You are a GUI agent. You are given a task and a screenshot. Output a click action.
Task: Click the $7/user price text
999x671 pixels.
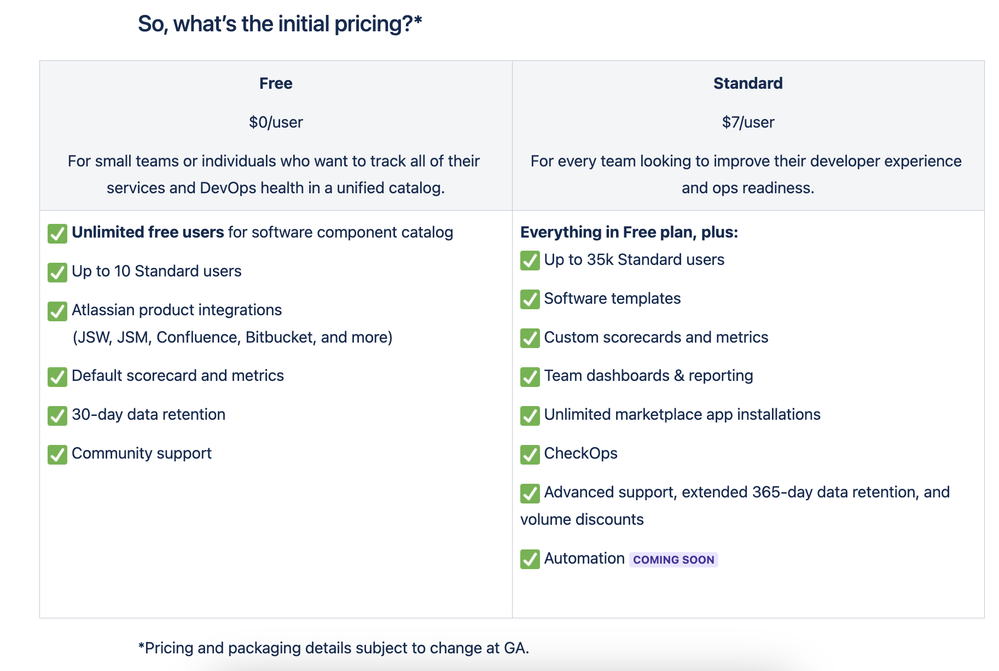pos(748,123)
